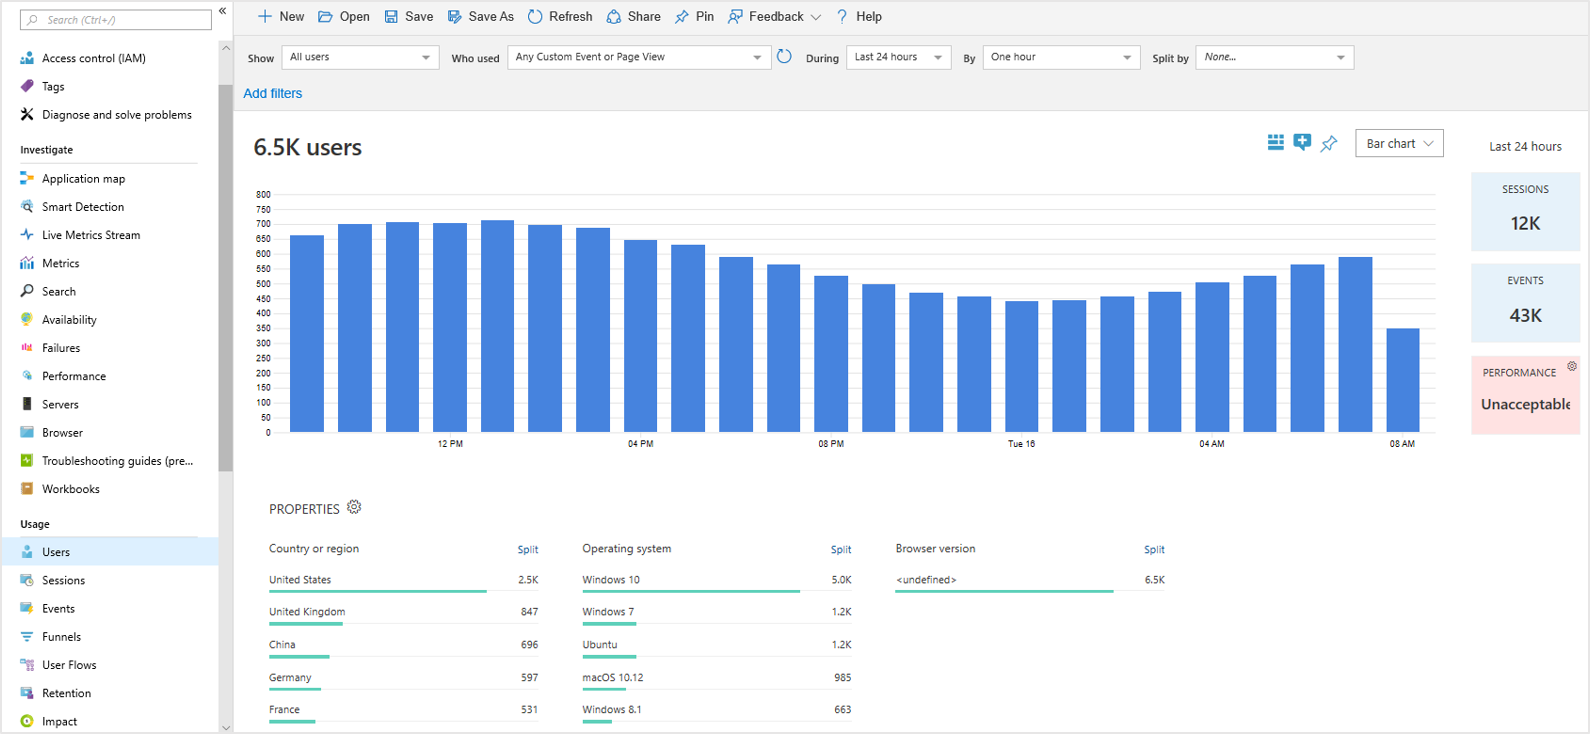Click Split link for Browser version
The image size is (1590, 734).
point(1154,549)
